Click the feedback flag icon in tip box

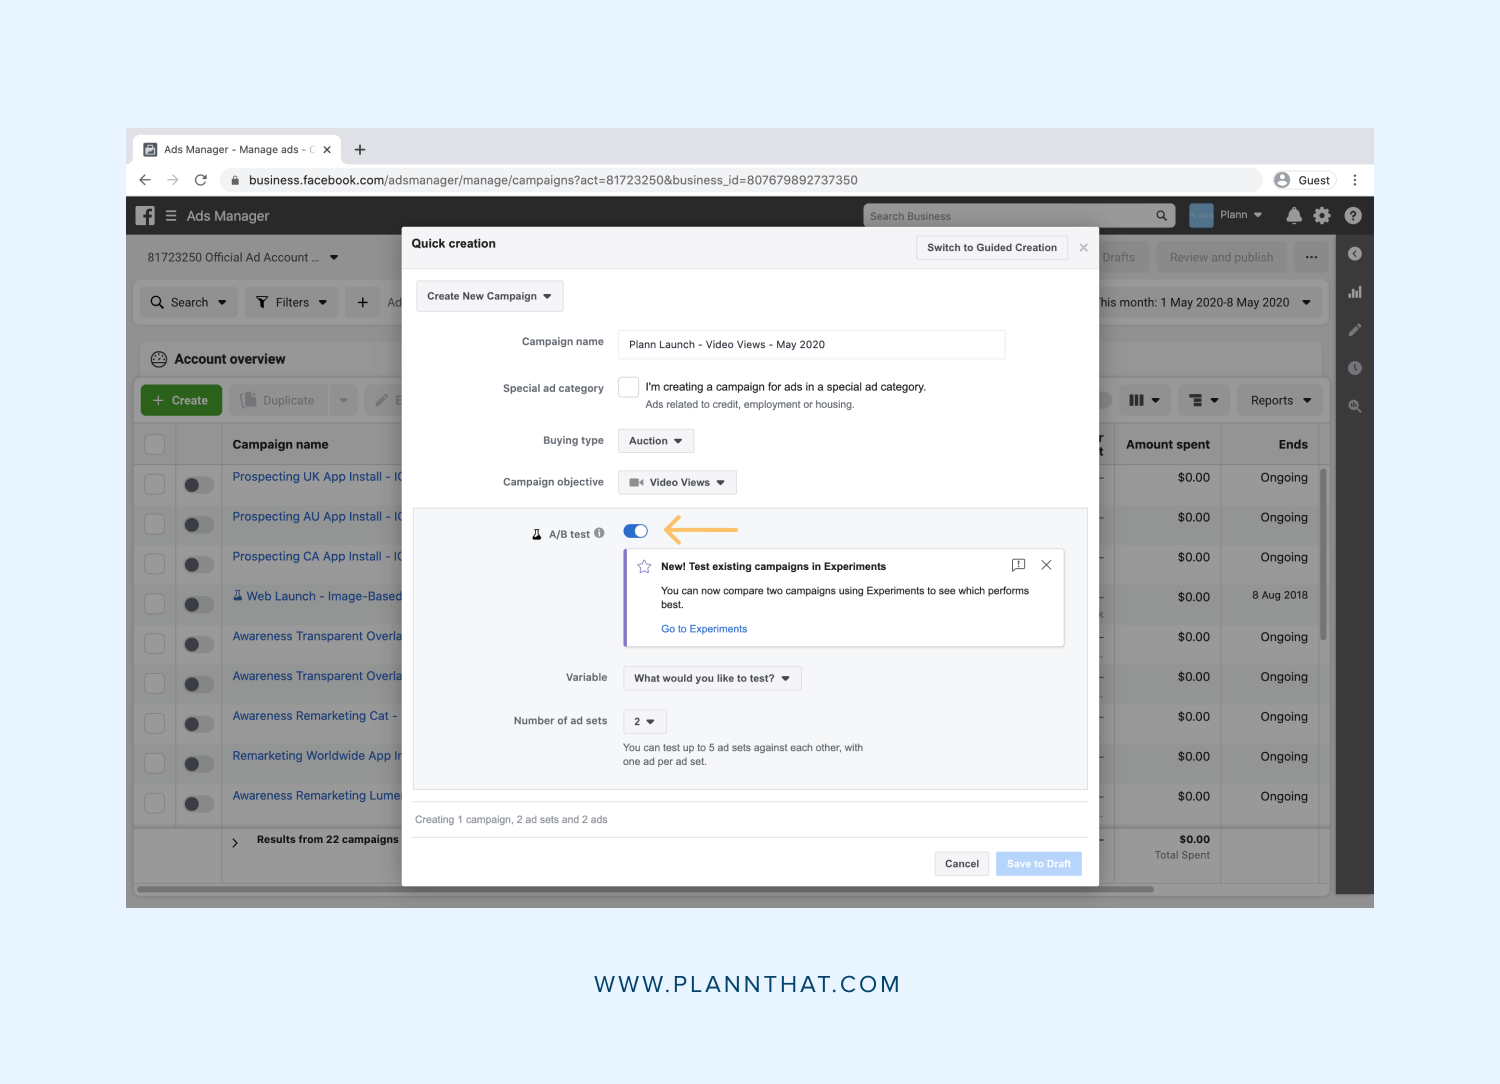point(1018,565)
